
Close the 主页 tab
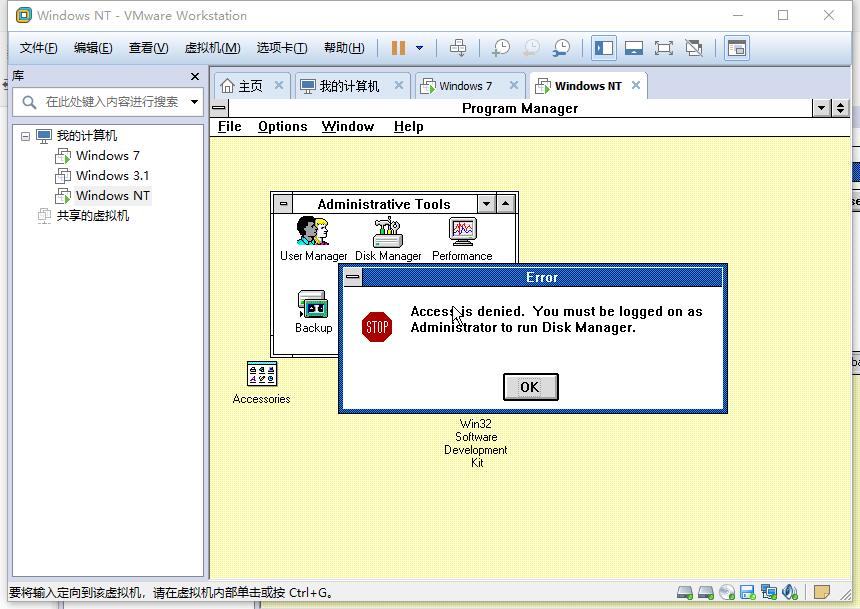click(279, 86)
